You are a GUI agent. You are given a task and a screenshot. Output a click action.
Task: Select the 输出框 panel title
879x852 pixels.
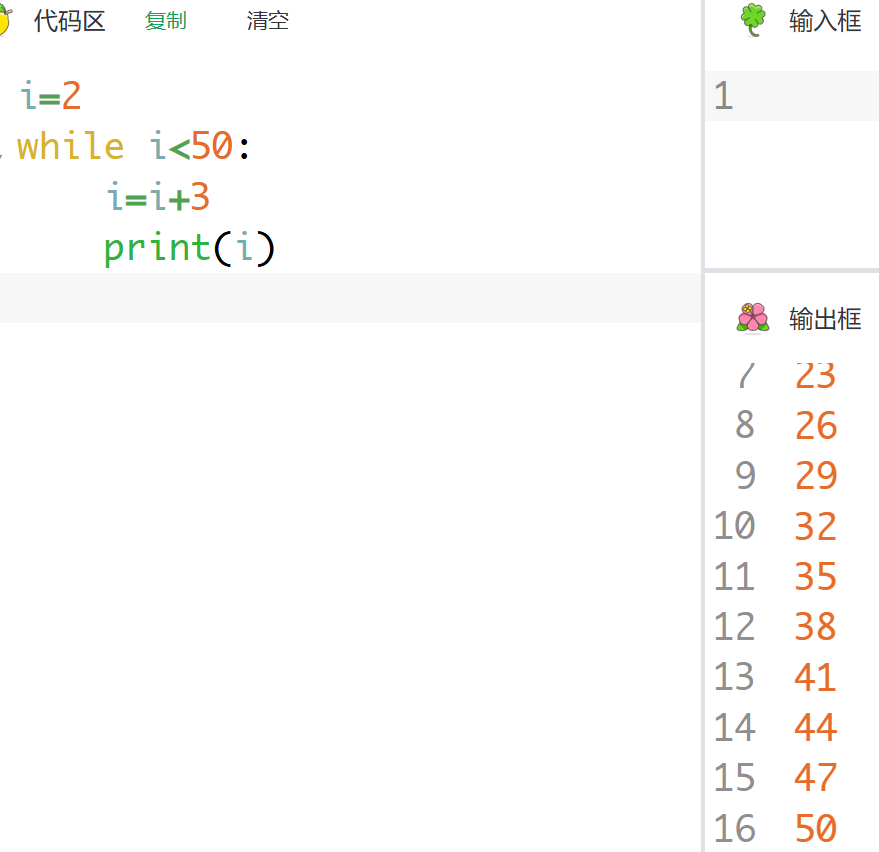pos(825,319)
